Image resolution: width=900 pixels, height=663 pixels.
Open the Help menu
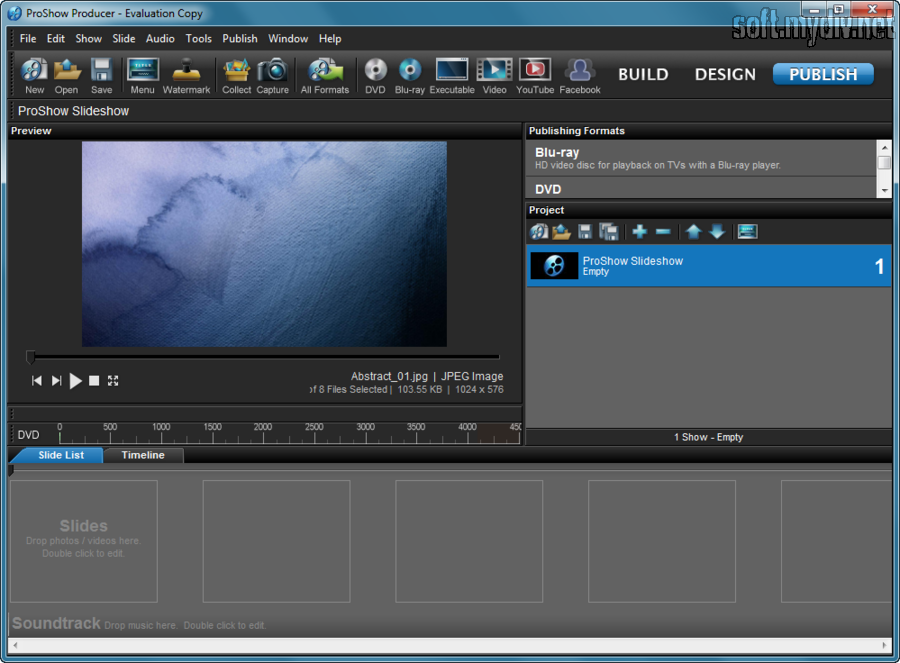tap(330, 38)
